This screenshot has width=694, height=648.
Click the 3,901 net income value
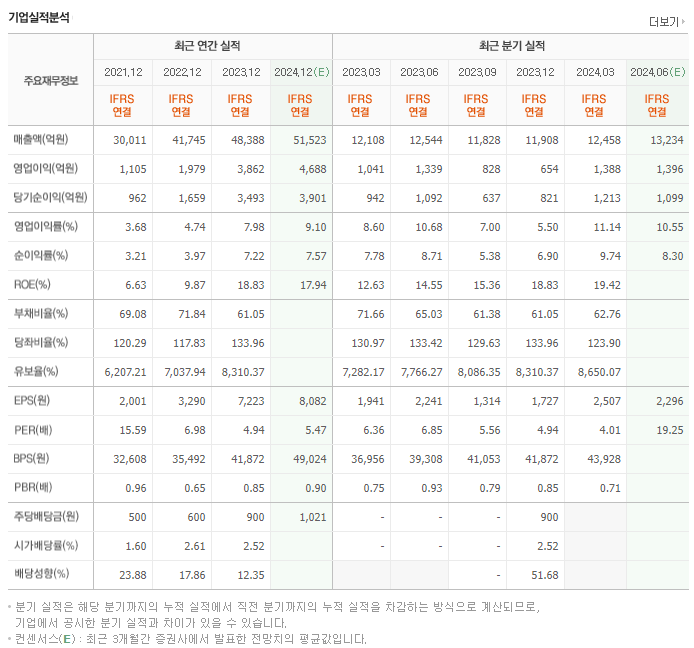(312, 198)
